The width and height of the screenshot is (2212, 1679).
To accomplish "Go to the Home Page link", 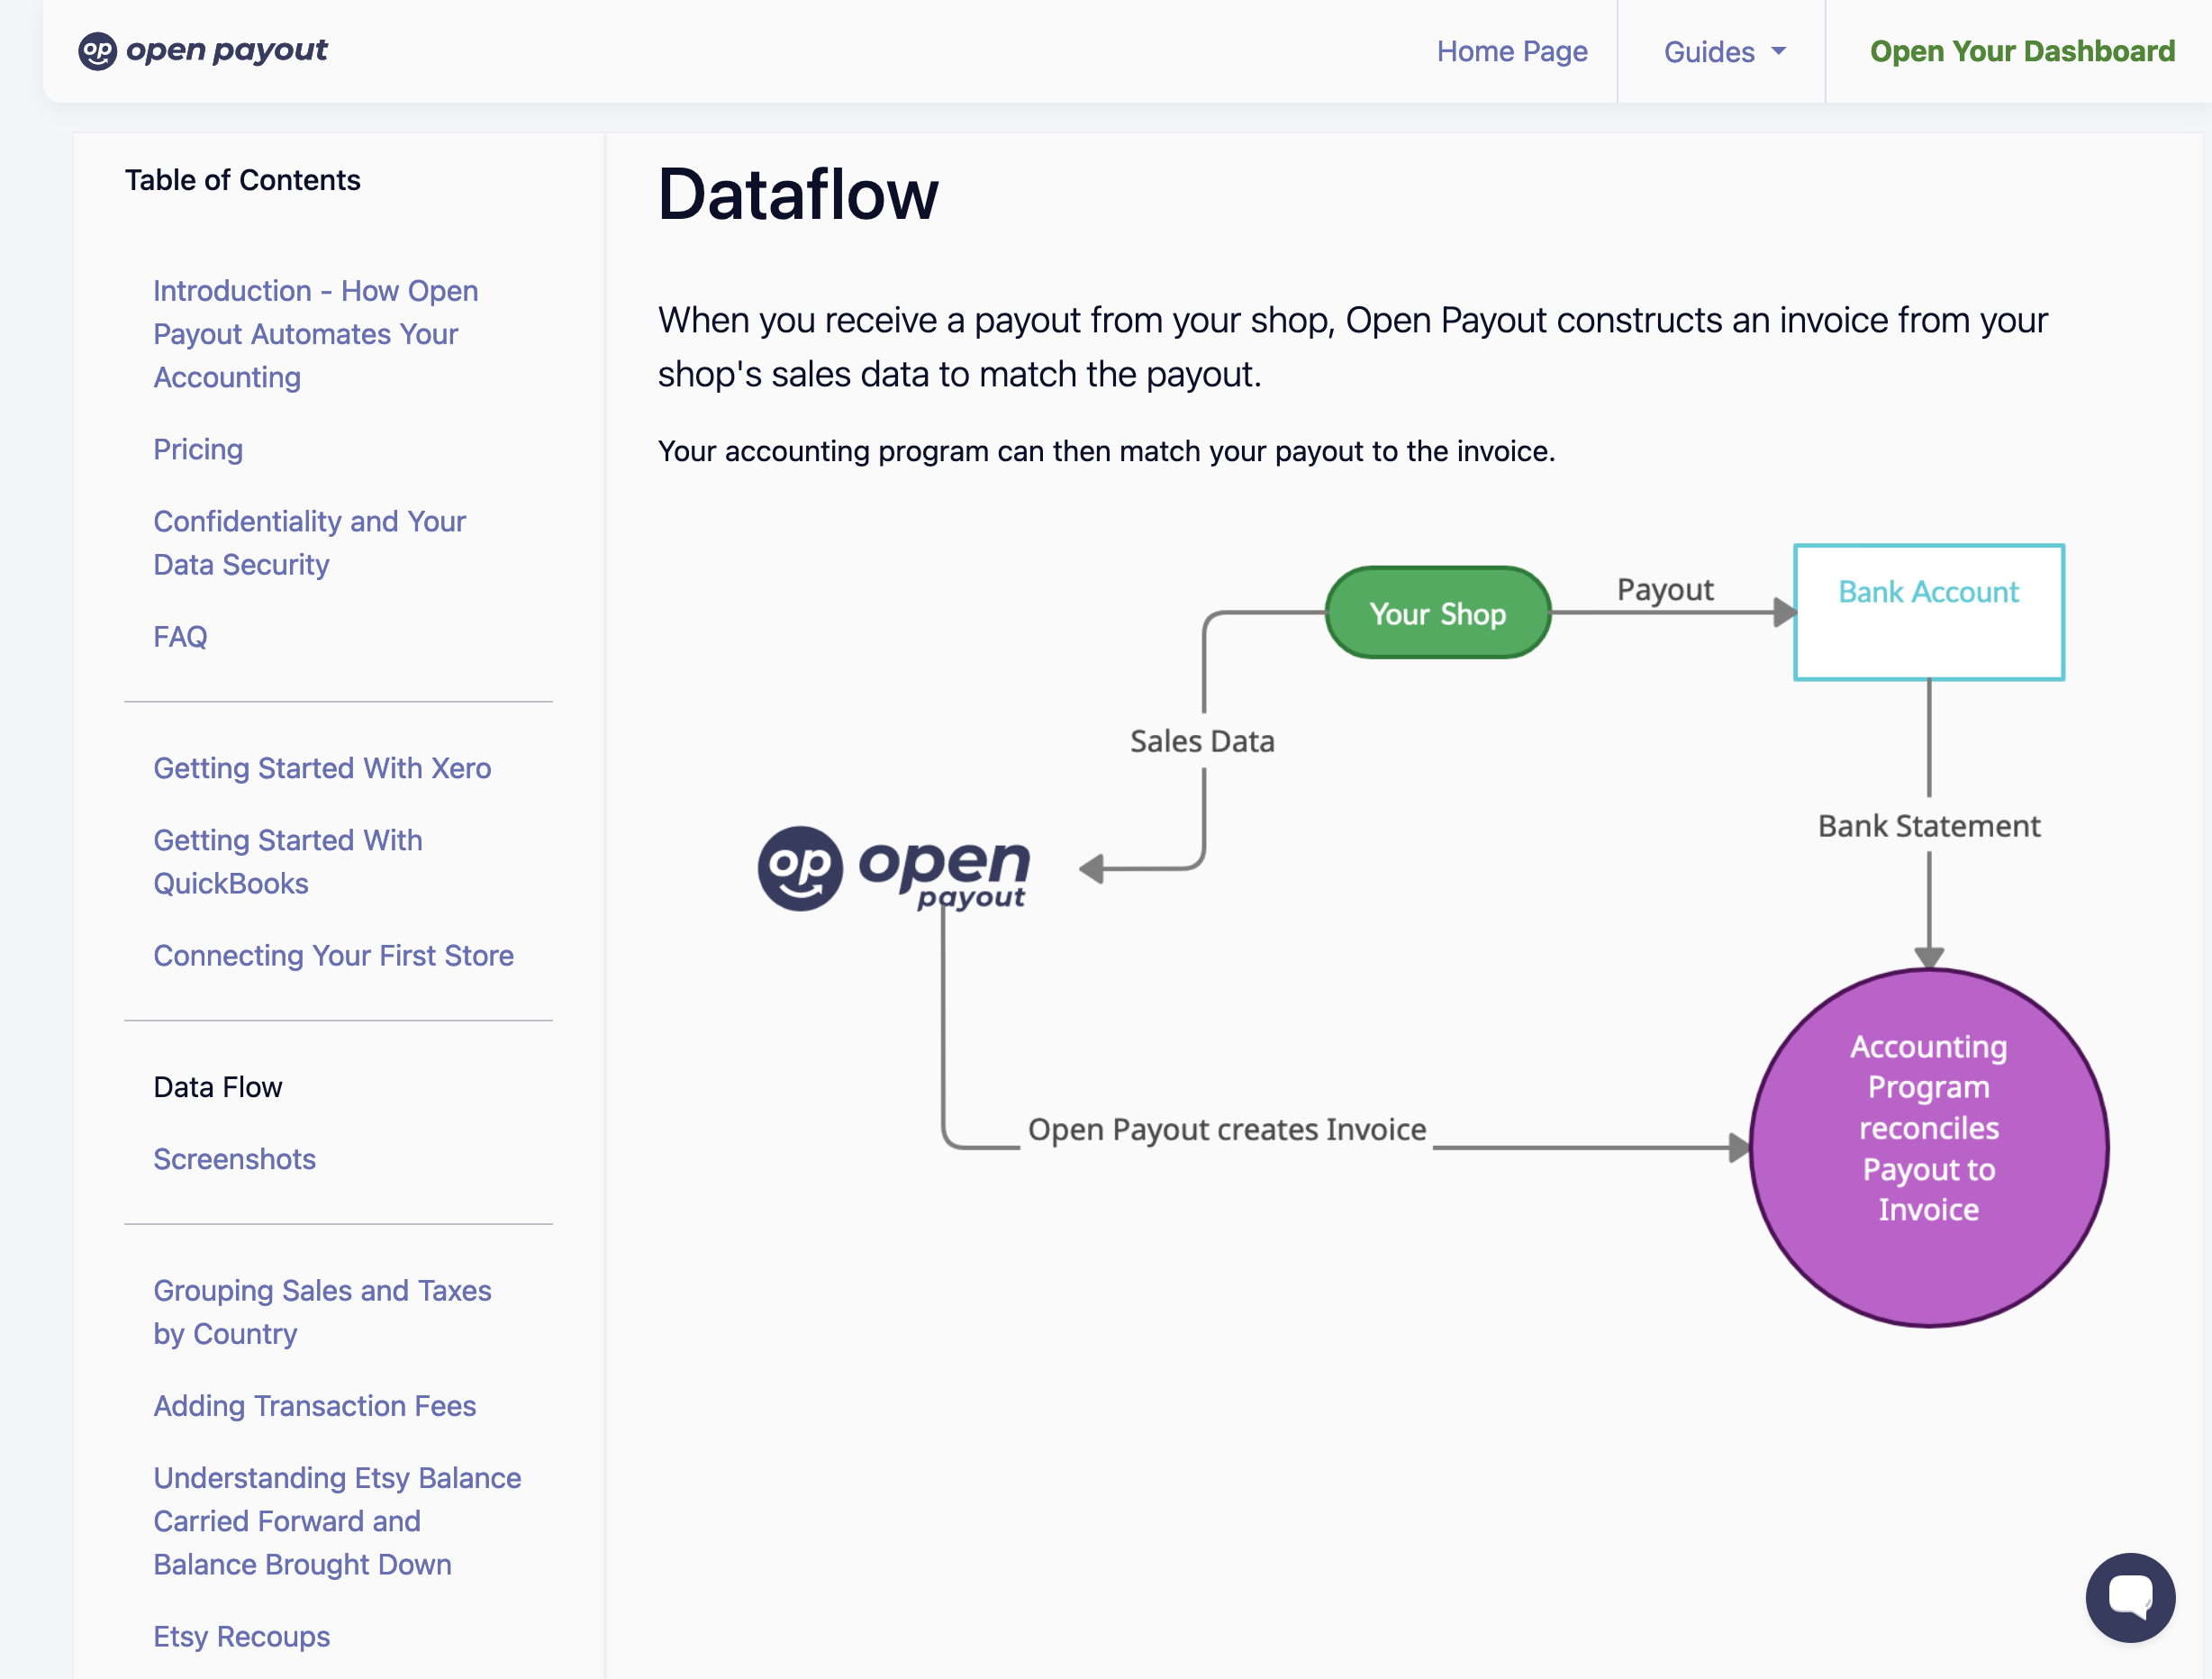I will tap(1511, 51).
